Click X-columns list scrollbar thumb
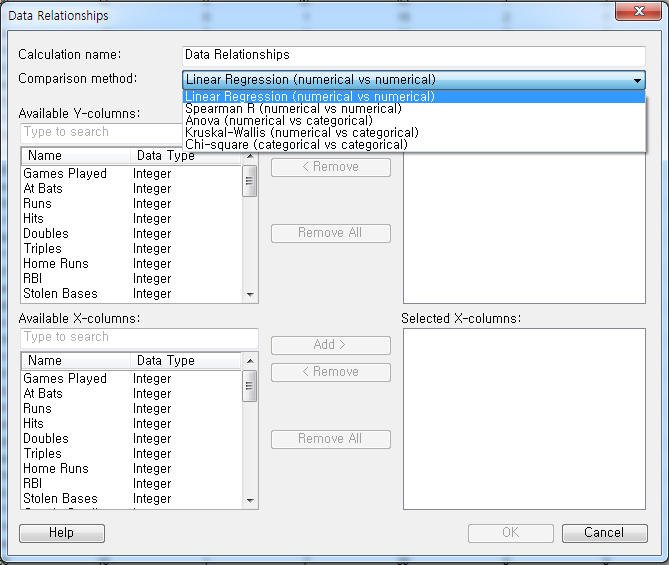The width and height of the screenshot is (669, 565). pos(250,386)
